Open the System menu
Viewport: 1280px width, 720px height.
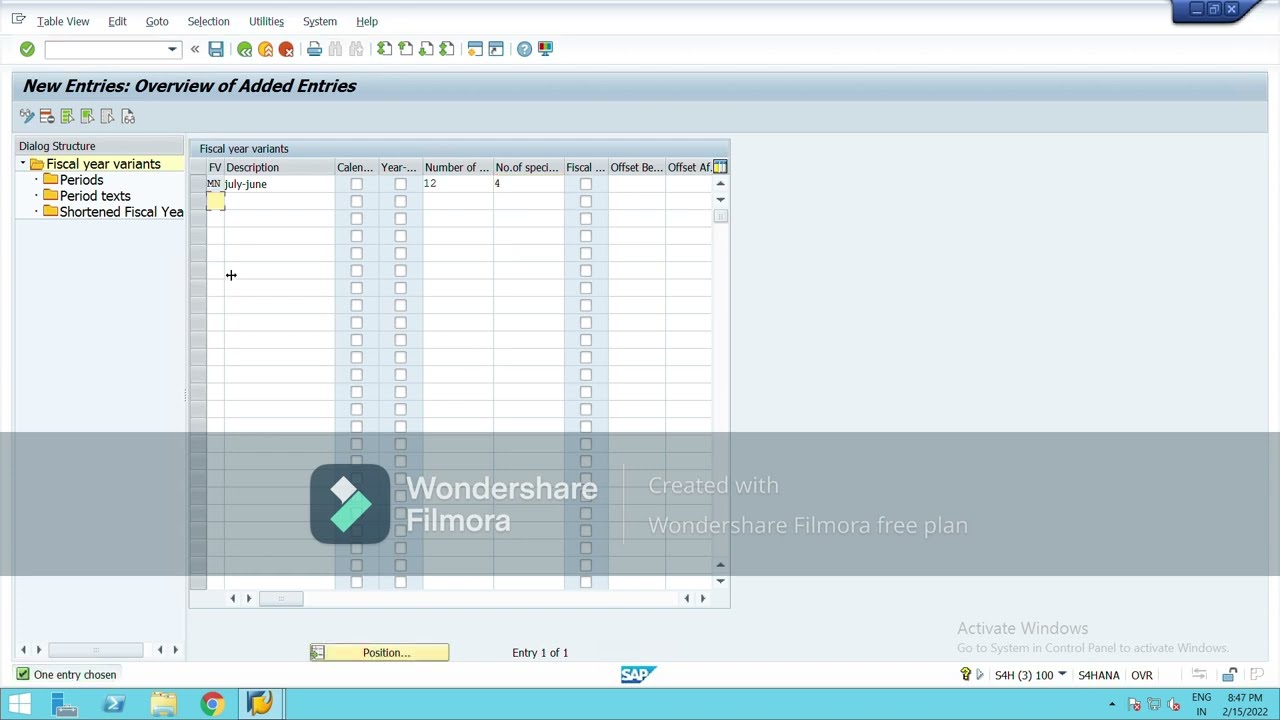coord(320,21)
